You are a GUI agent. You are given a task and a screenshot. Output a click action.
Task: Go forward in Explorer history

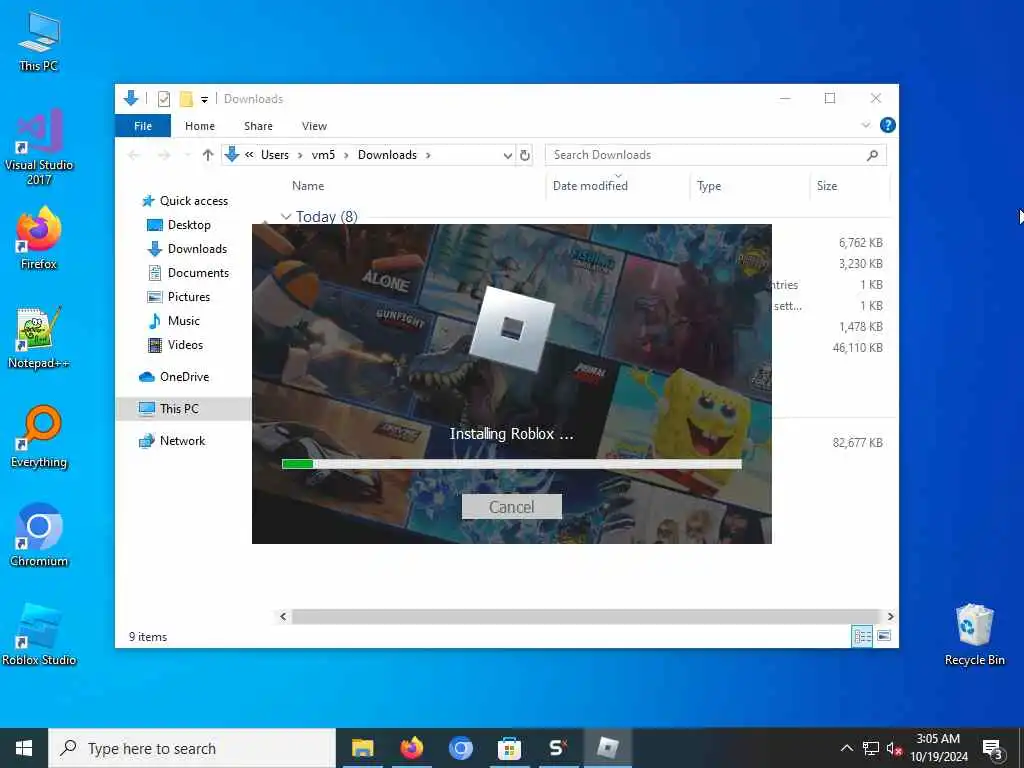coord(163,155)
